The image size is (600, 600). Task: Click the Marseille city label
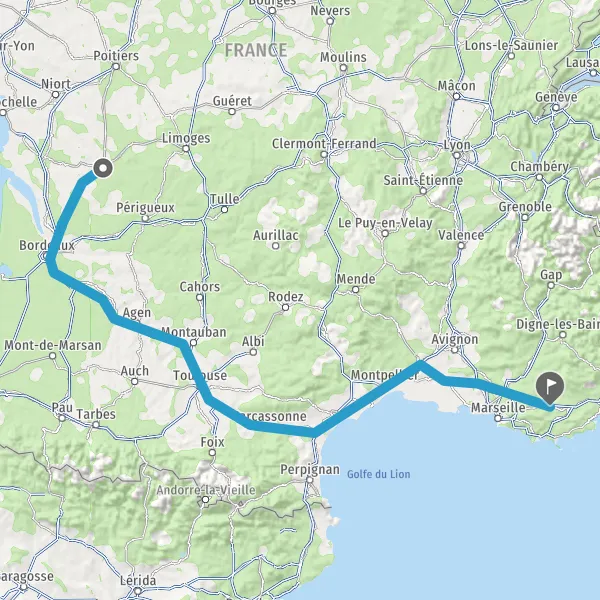point(498,408)
